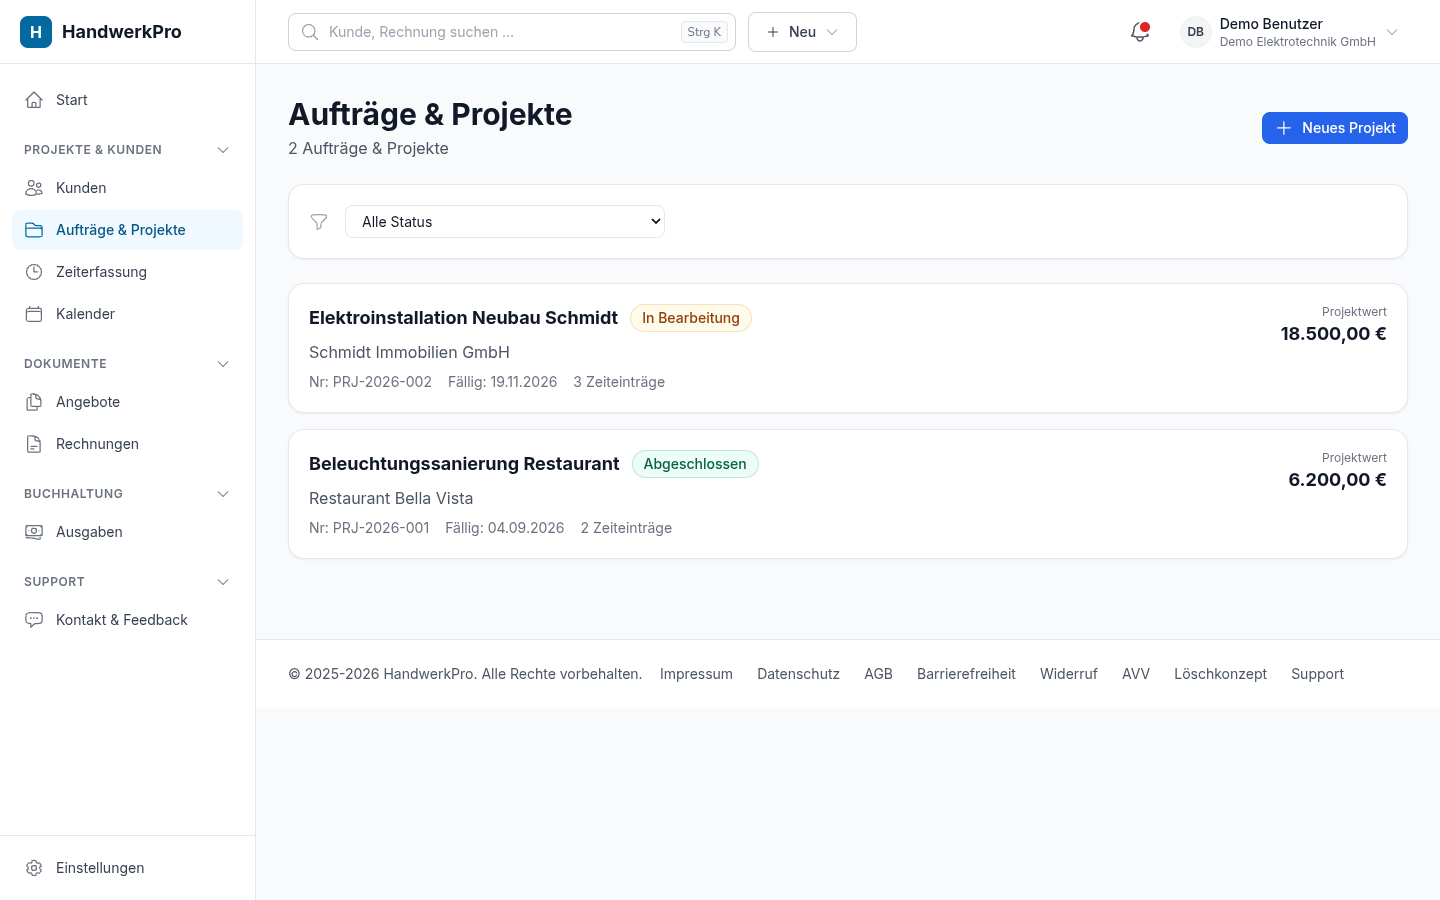
Task: Click the Start home icon
Action: tap(34, 100)
